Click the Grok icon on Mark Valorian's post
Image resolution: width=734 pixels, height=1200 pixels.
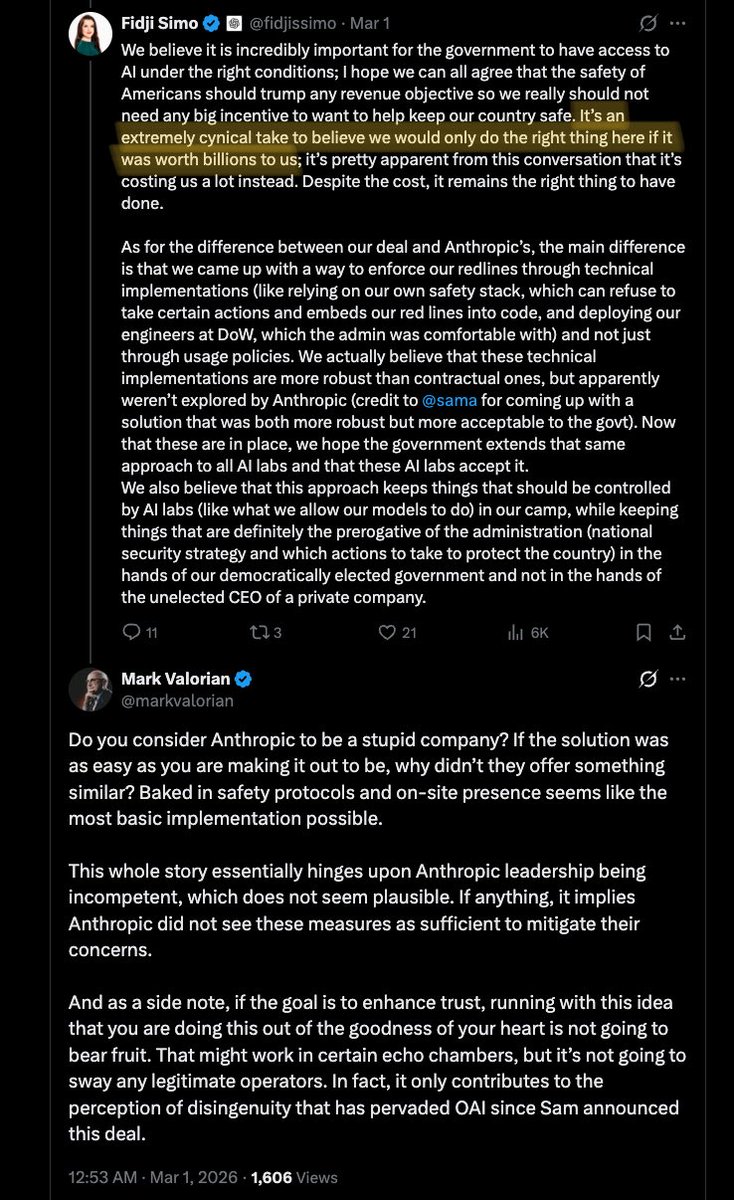(x=647, y=679)
